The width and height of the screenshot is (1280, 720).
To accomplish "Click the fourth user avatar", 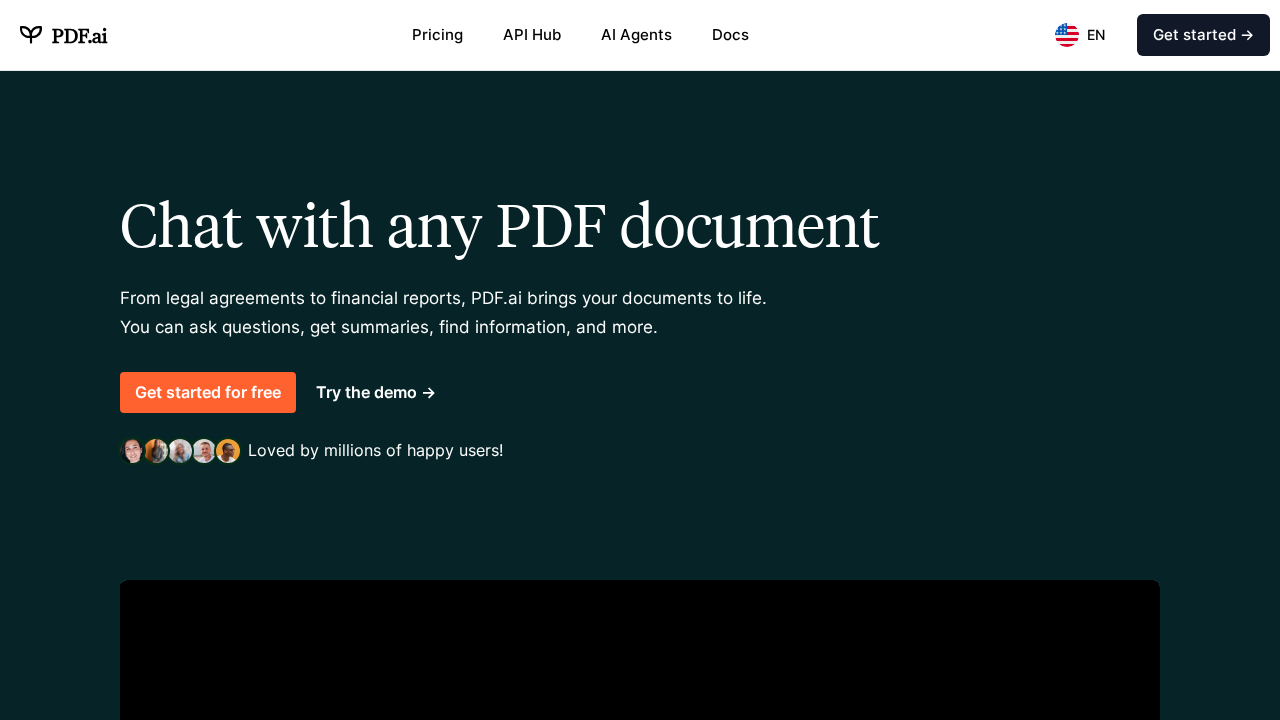I will coord(204,450).
